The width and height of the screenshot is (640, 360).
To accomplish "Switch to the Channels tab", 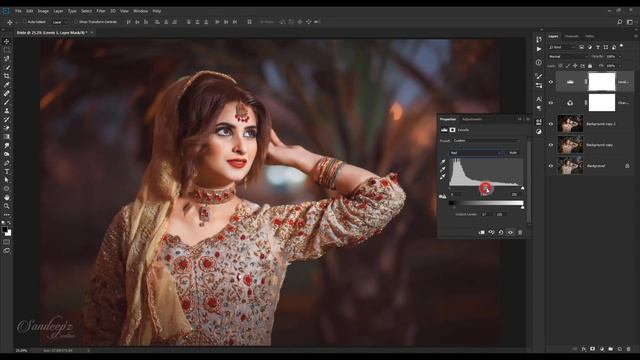I will click(571, 36).
